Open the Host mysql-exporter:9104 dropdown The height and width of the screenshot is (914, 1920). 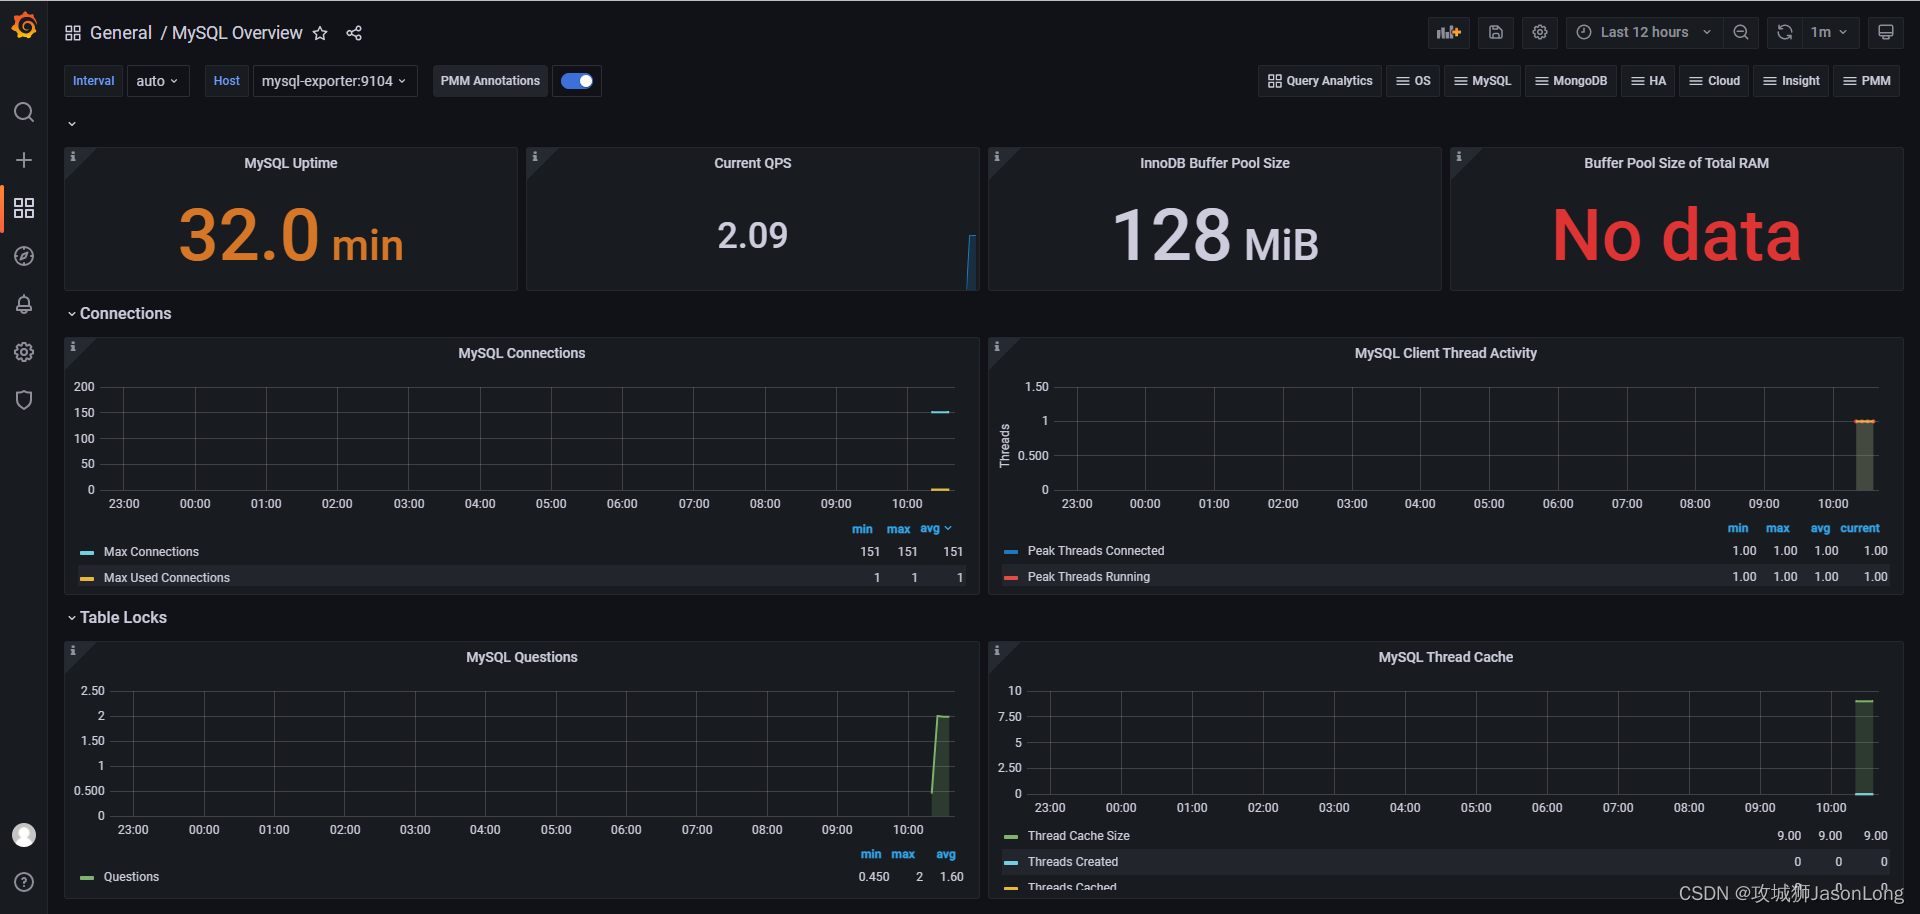pyautogui.click(x=335, y=81)
